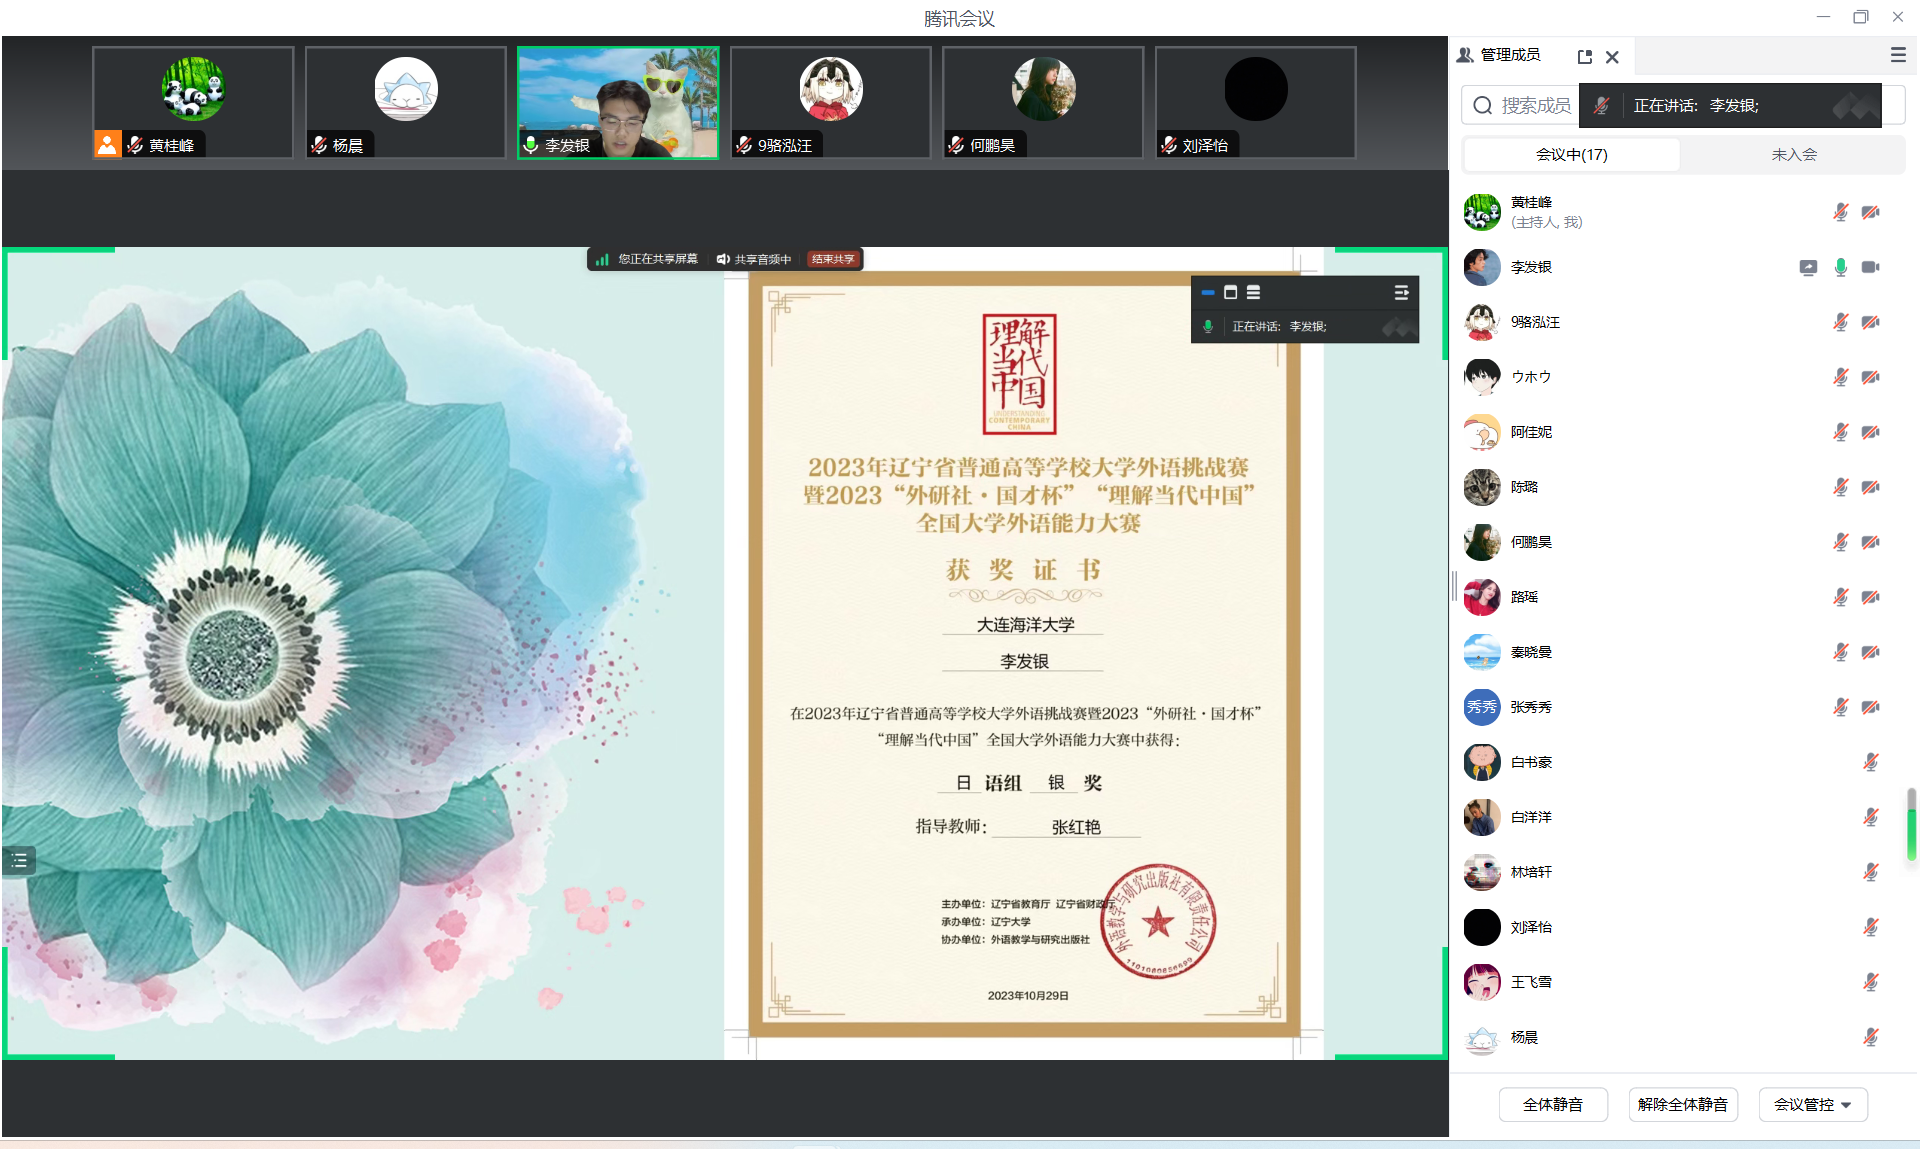Viewport: 1920px width, 1149px height.
Task: Turn off 李发银's camera
Action: [x=1870, y=267]
